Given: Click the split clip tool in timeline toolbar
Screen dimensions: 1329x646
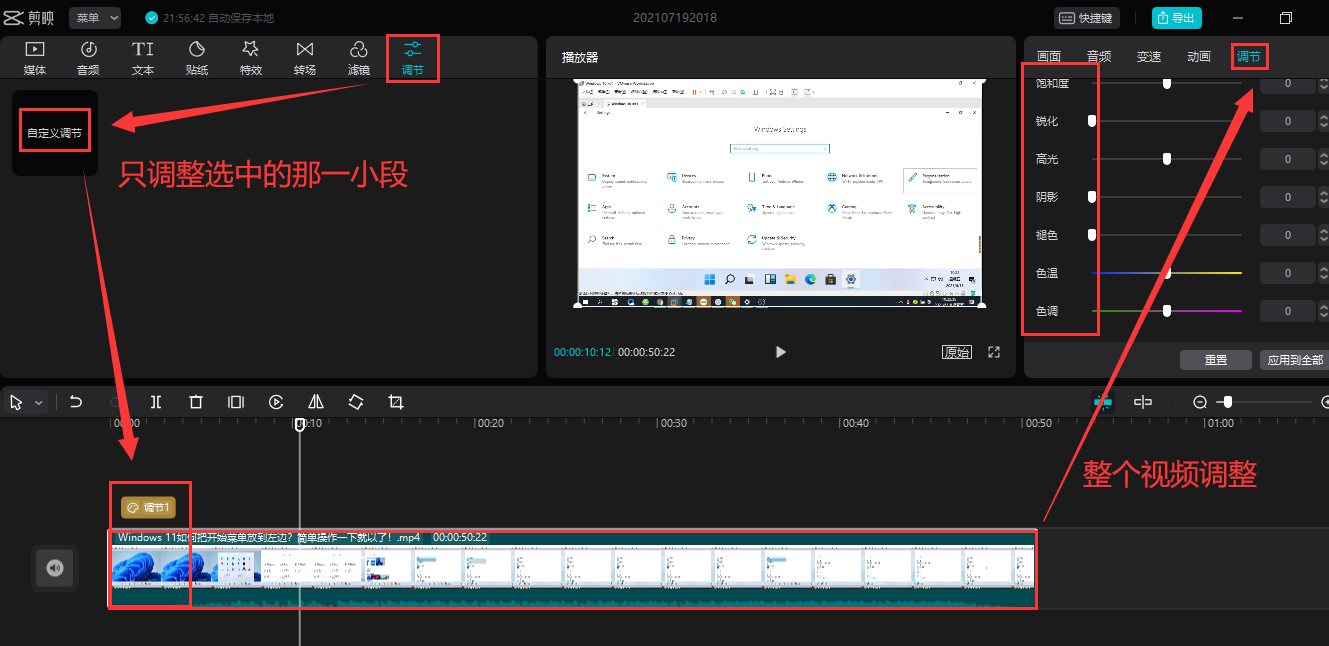Looking at the screenshot, I should (x=156, y=402).
